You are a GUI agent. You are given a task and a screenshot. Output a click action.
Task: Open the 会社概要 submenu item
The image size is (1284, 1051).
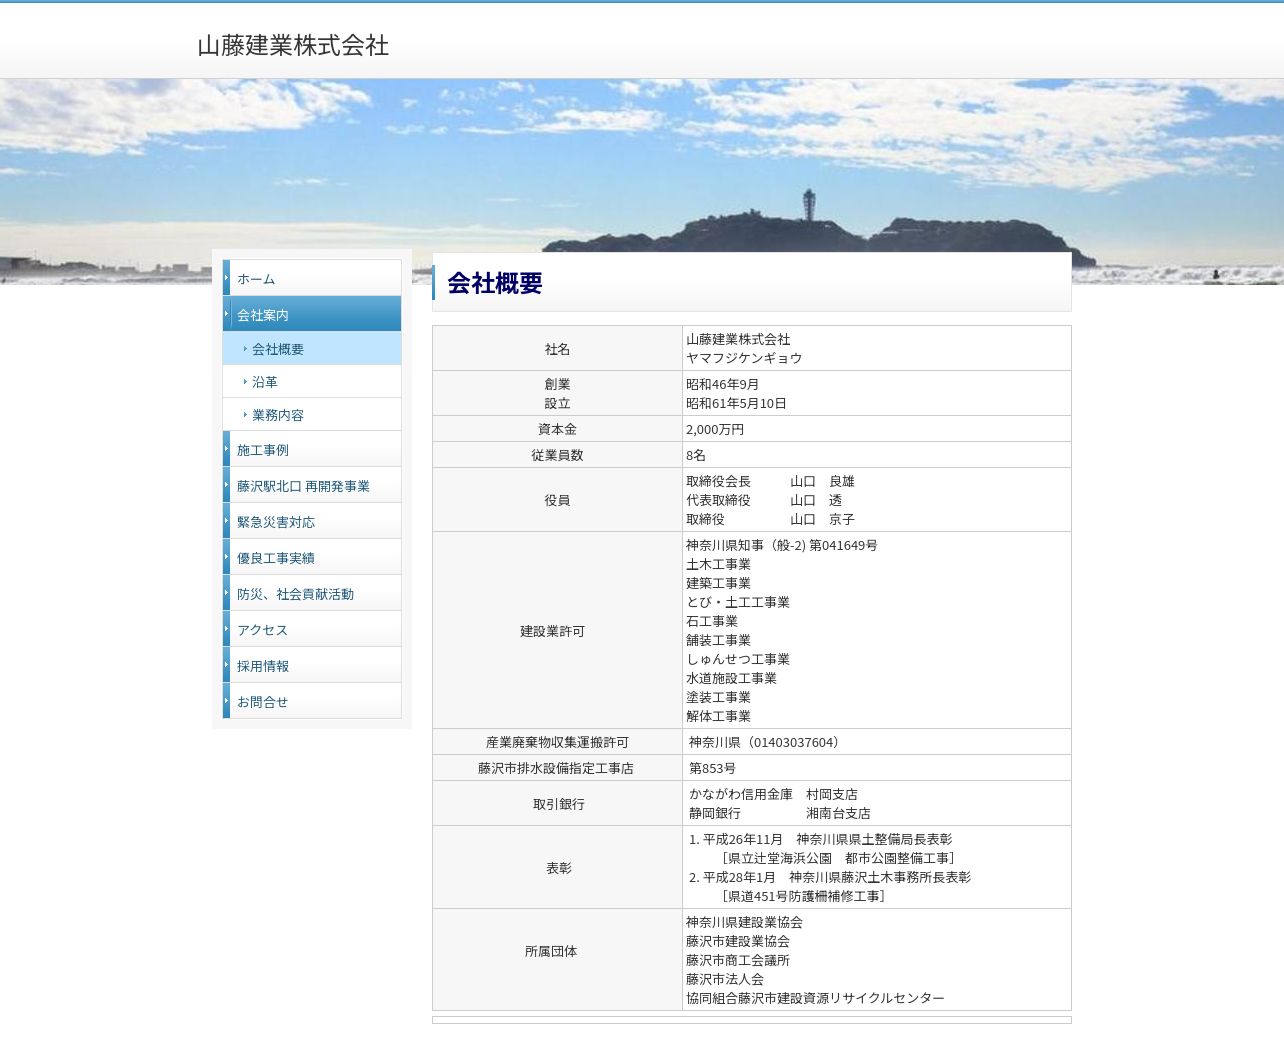pos(312,349)
